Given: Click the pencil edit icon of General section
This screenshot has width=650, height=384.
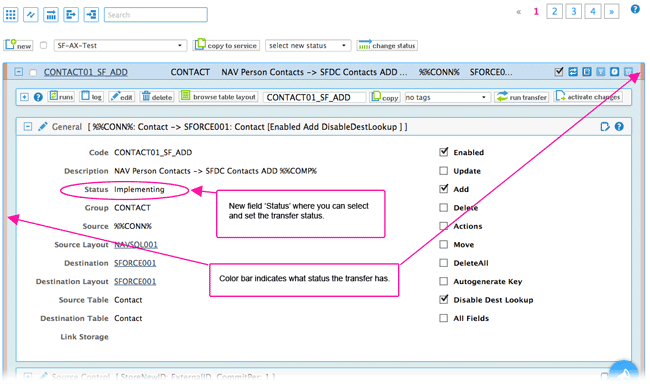Looking at the screenshot, I should pyautogui.click(x=43, y=126).
